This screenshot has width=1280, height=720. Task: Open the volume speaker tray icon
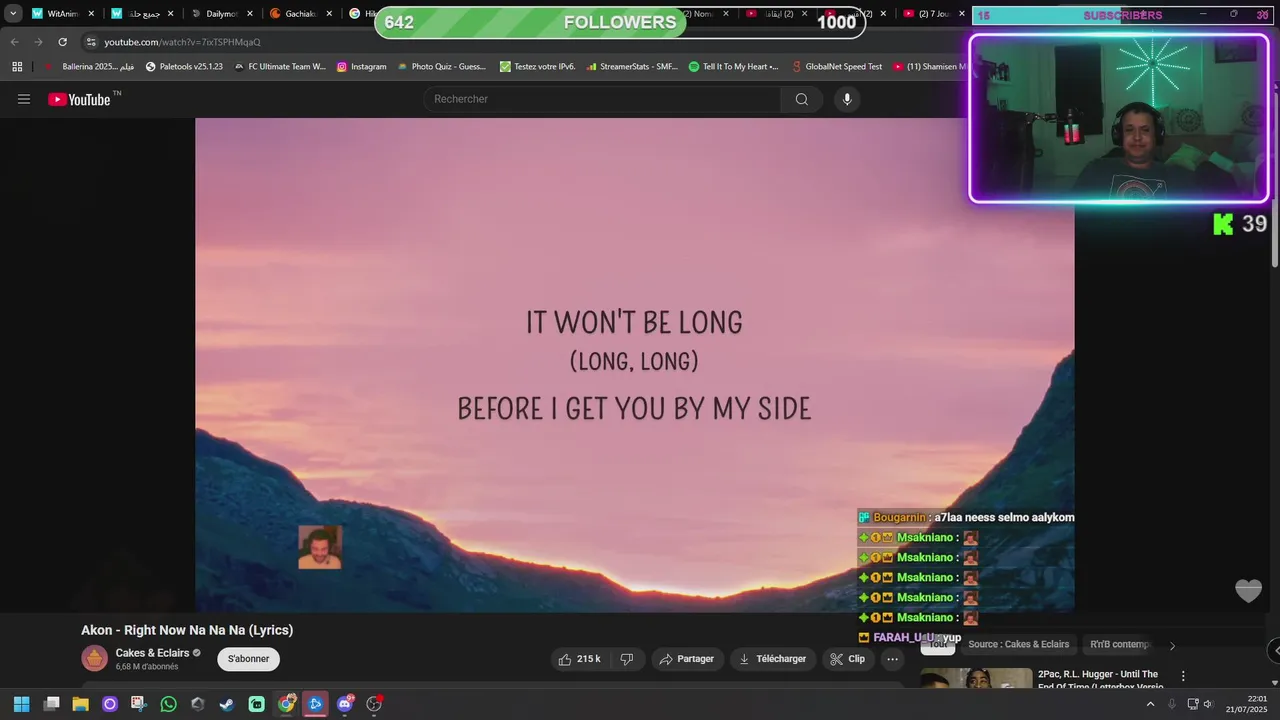point(1208,704)
